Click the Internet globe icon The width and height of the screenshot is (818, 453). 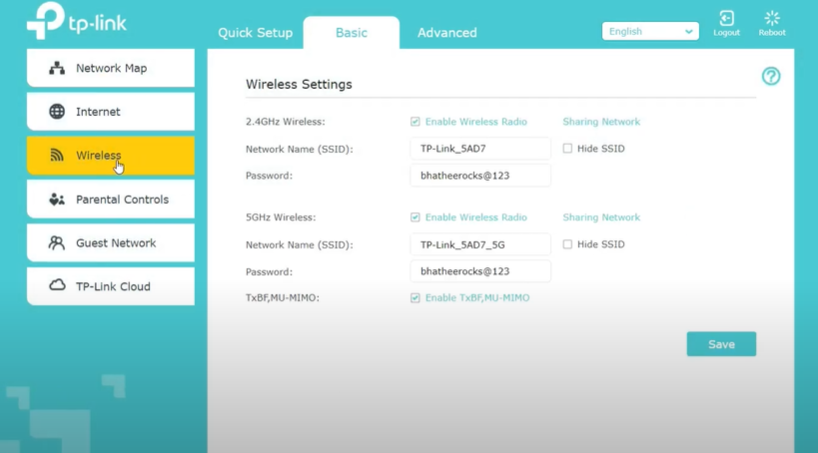click(57, 112)
